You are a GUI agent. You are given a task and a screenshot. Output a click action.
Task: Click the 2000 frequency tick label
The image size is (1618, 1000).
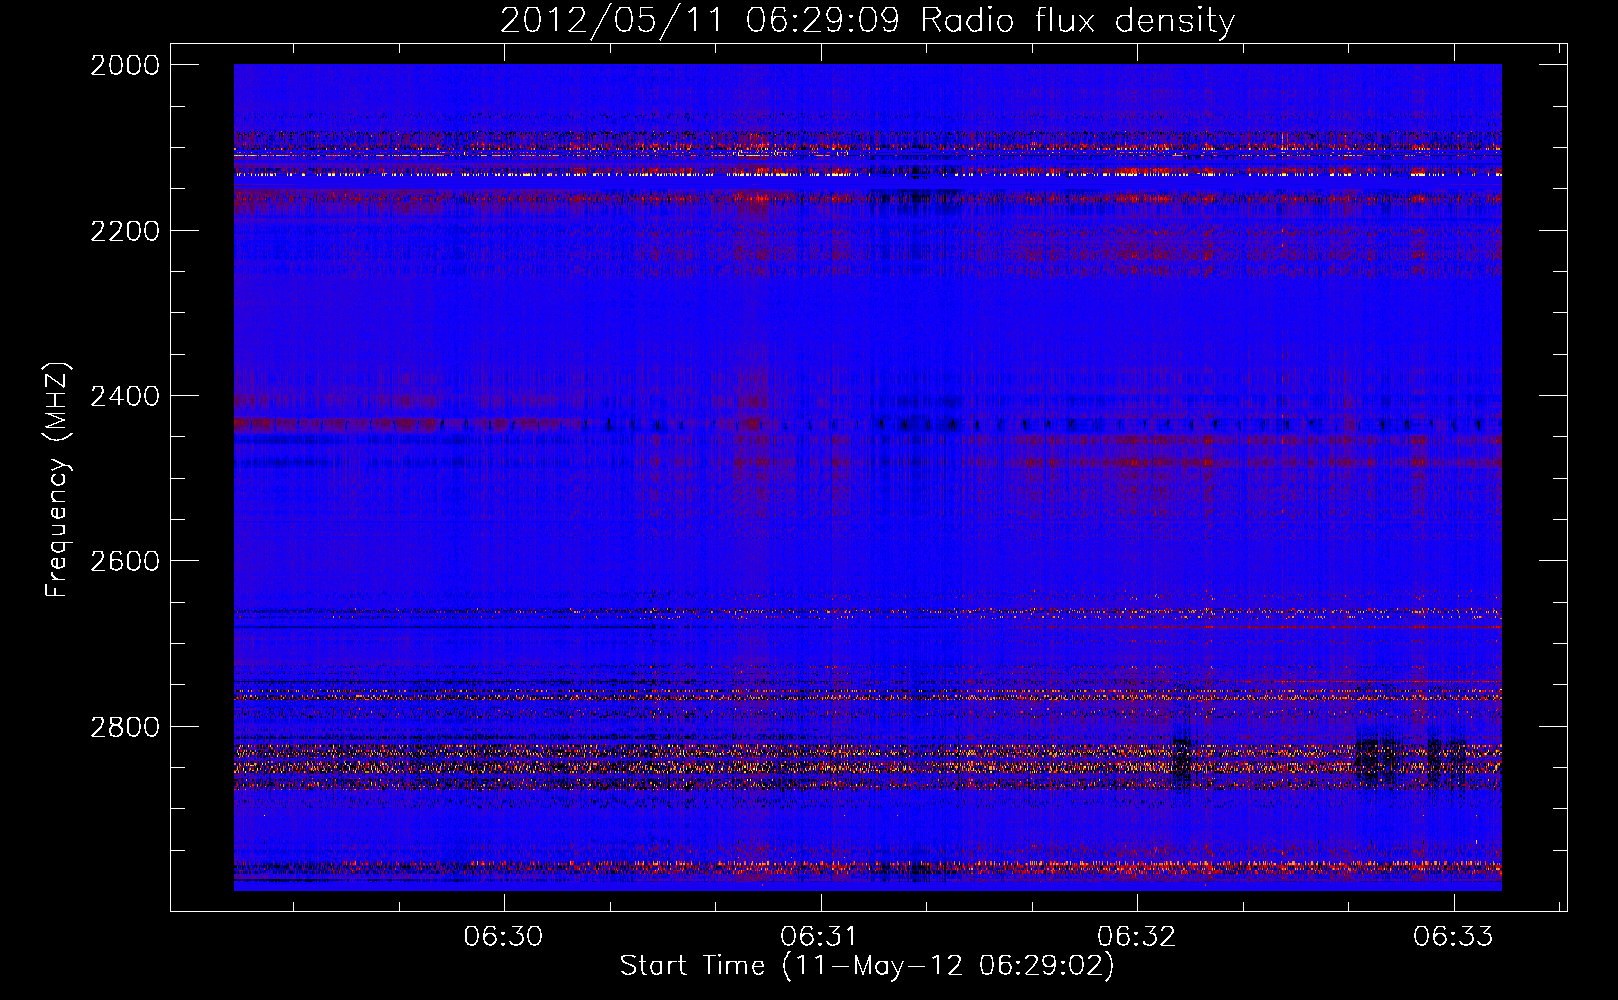125,65
